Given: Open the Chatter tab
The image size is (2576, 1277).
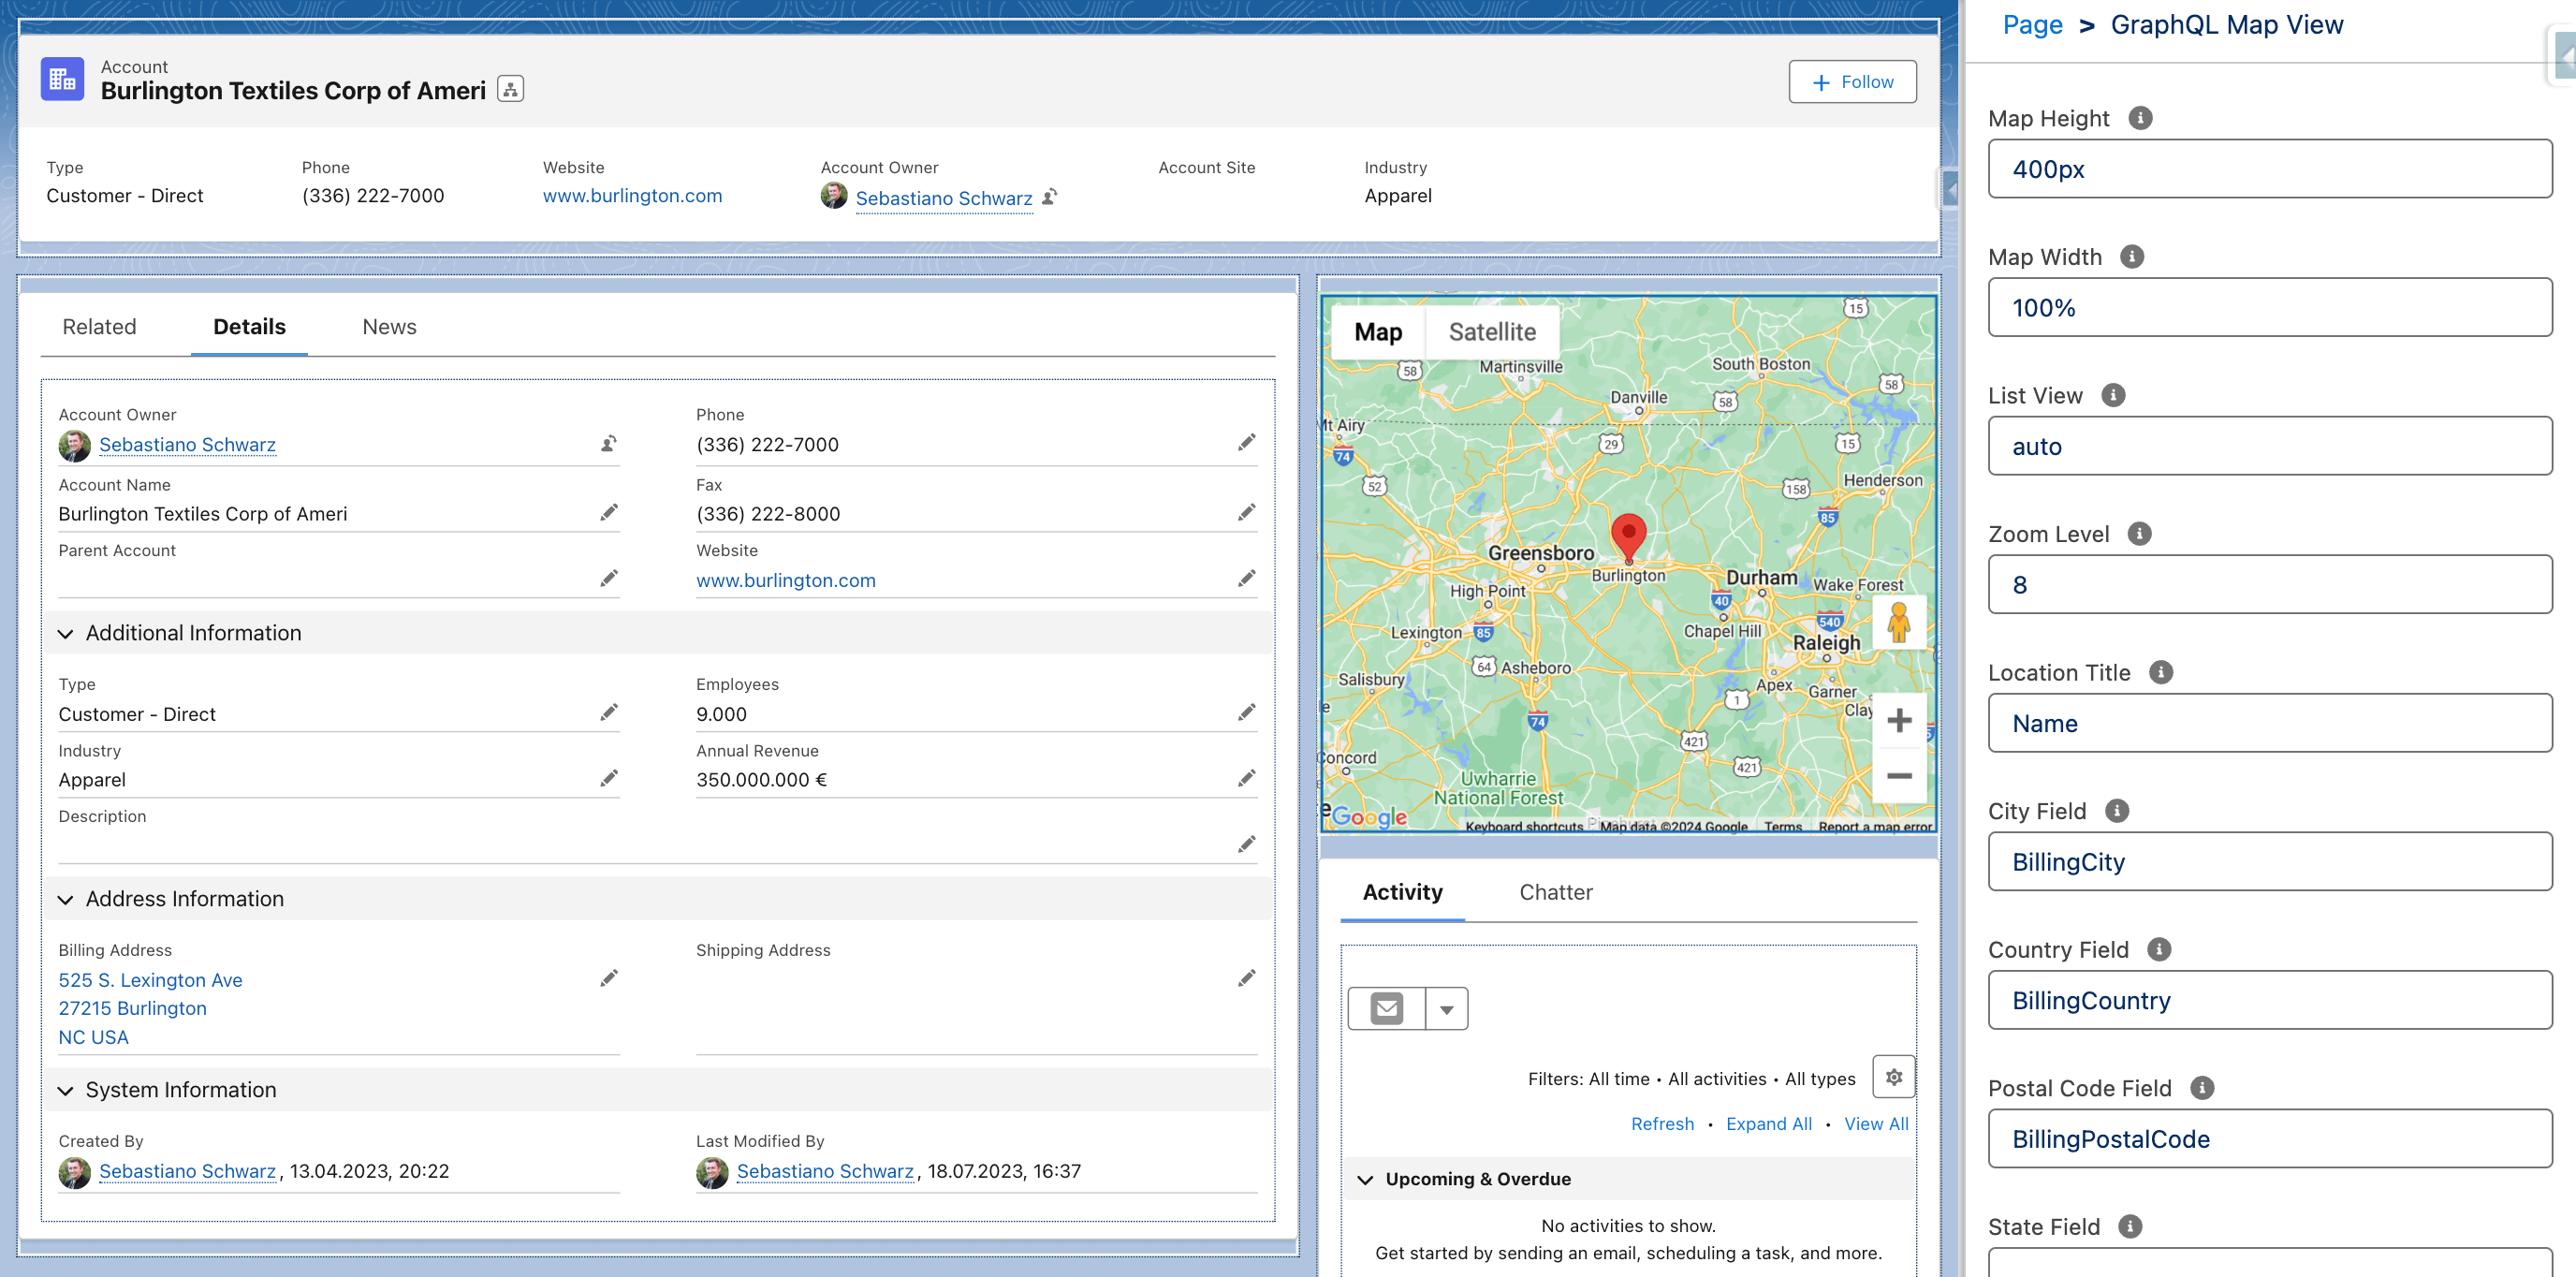Looking at the screenshot, I should pos(1555,892).
